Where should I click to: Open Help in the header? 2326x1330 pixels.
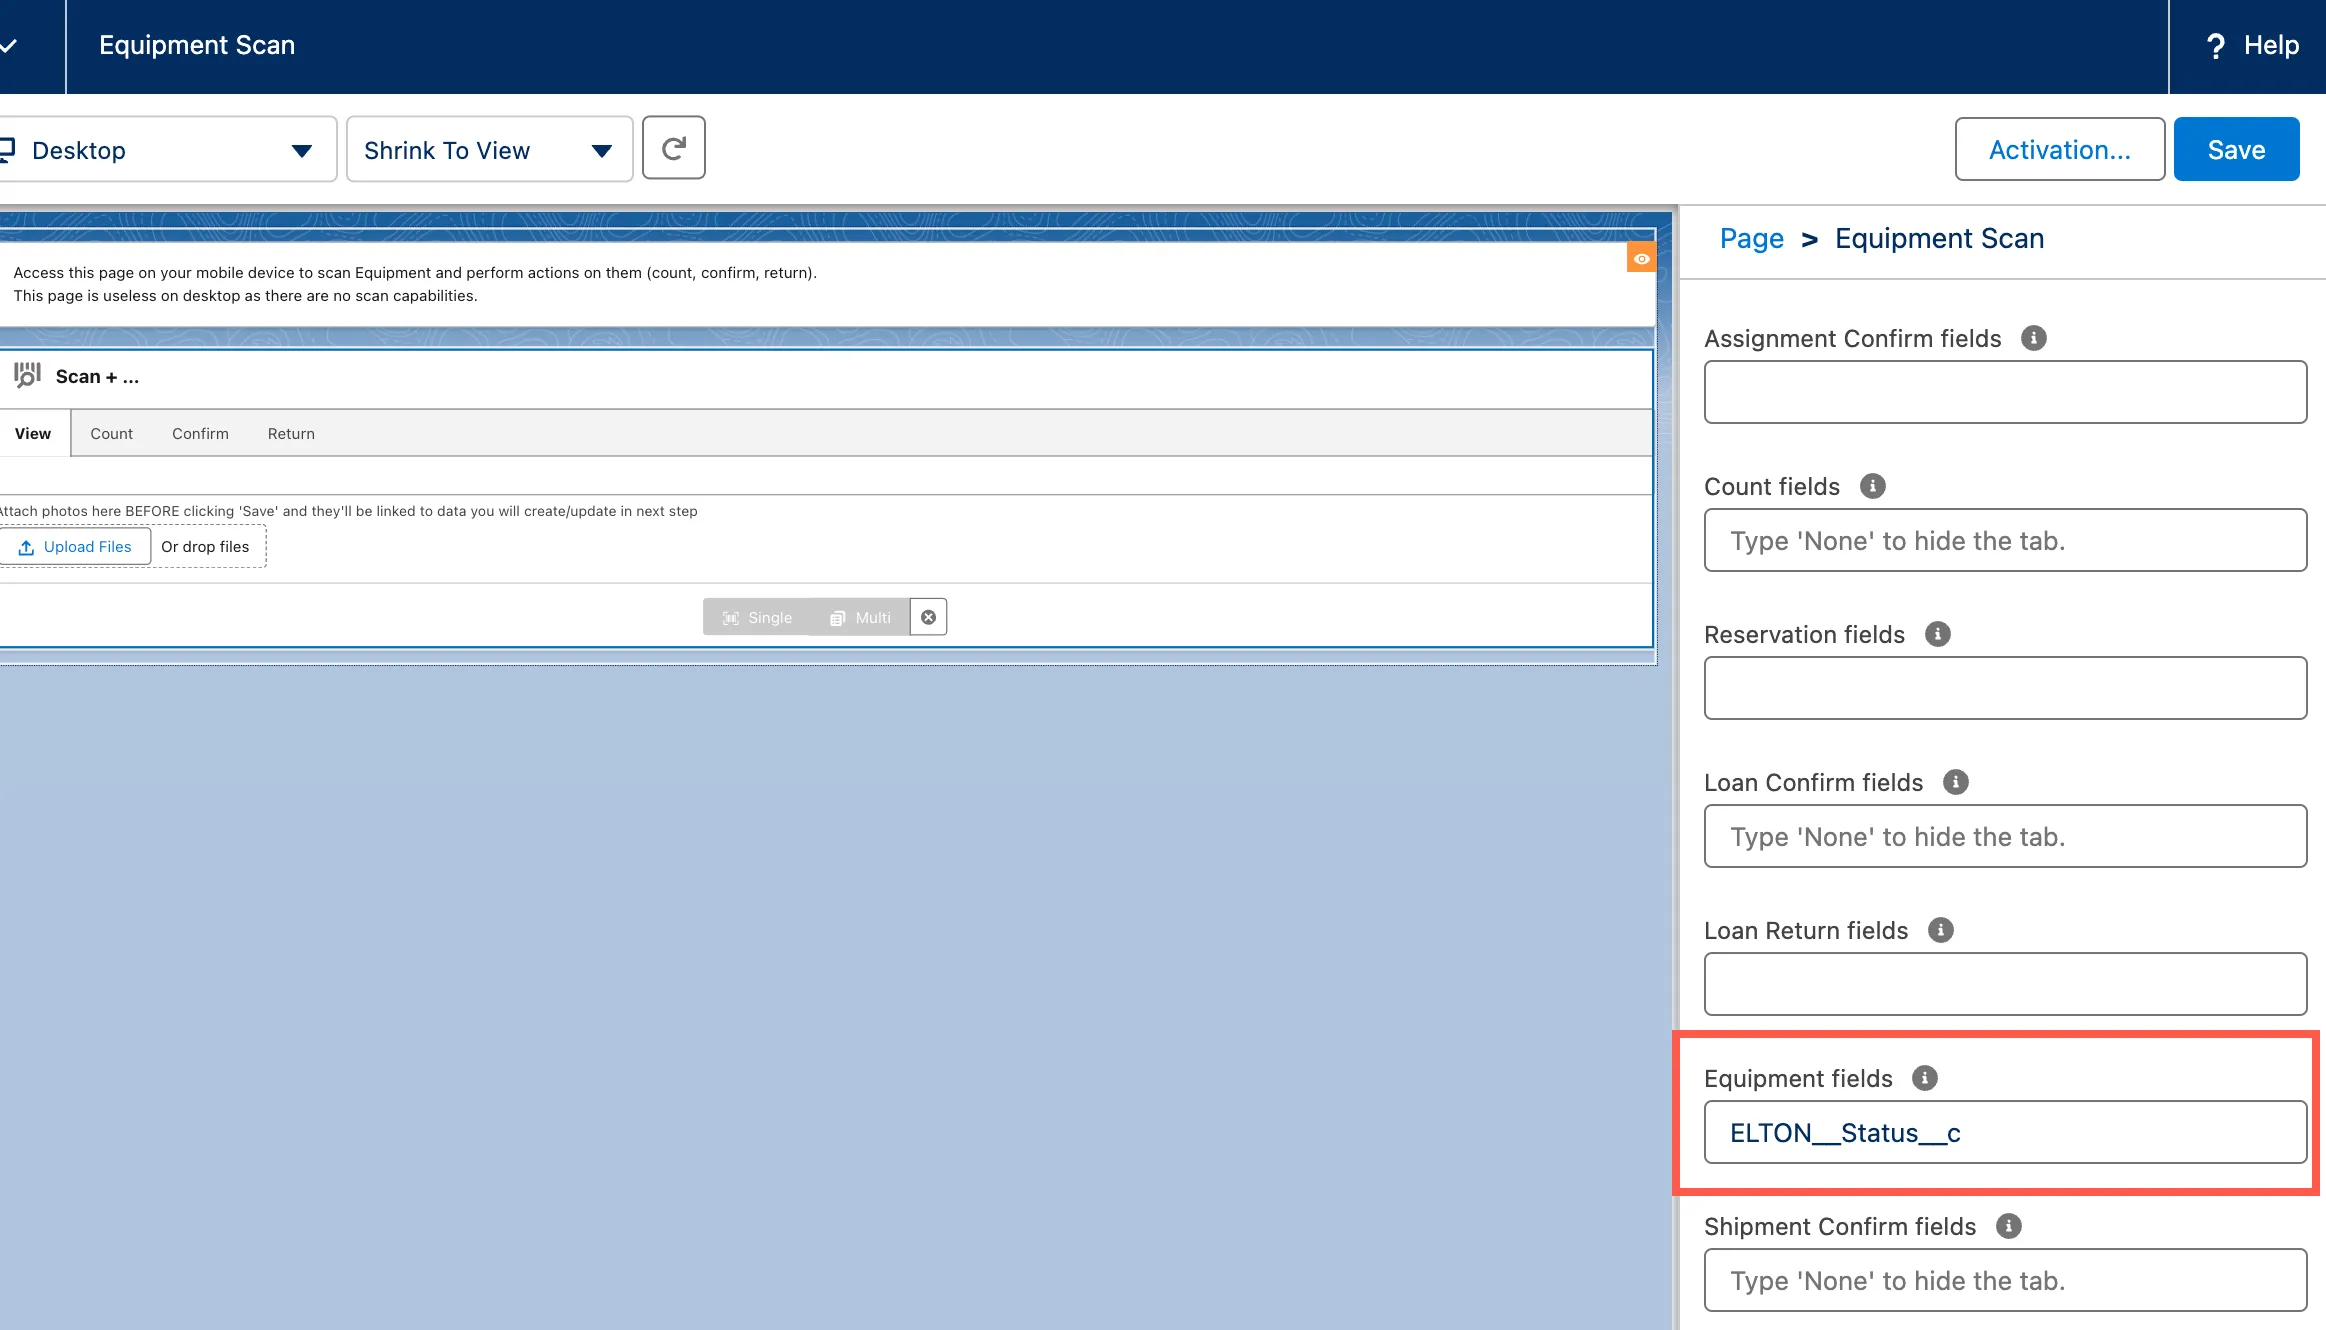point(2252,45)
